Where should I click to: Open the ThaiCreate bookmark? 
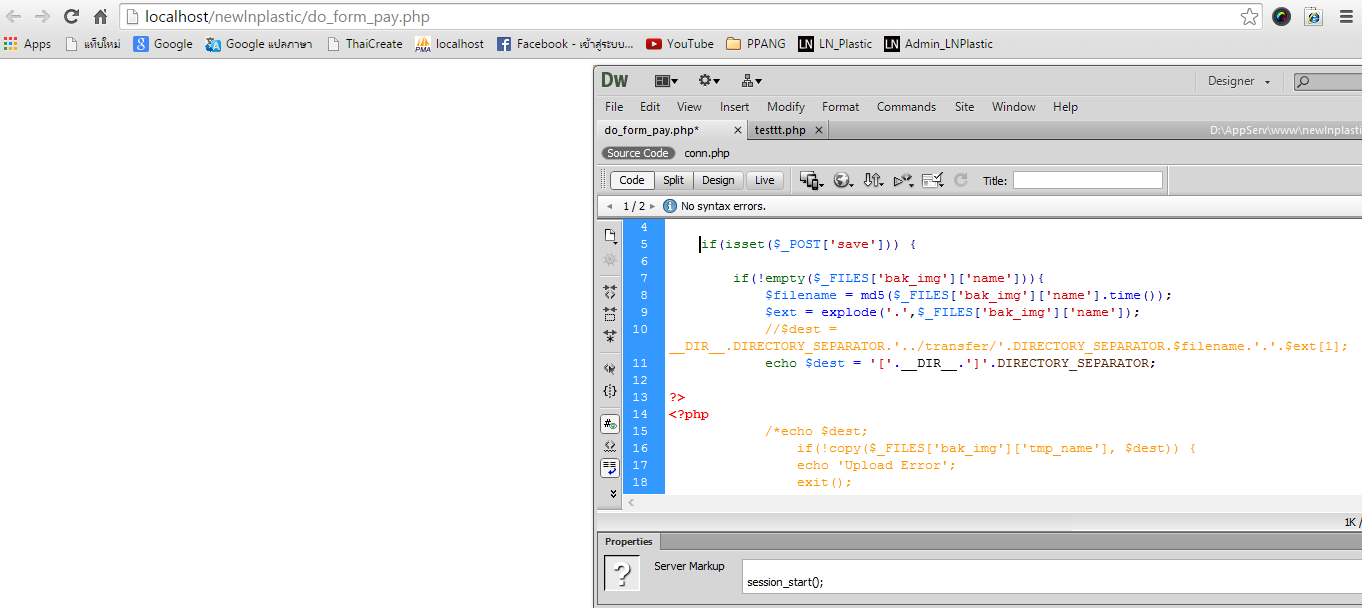click(365, 44)
